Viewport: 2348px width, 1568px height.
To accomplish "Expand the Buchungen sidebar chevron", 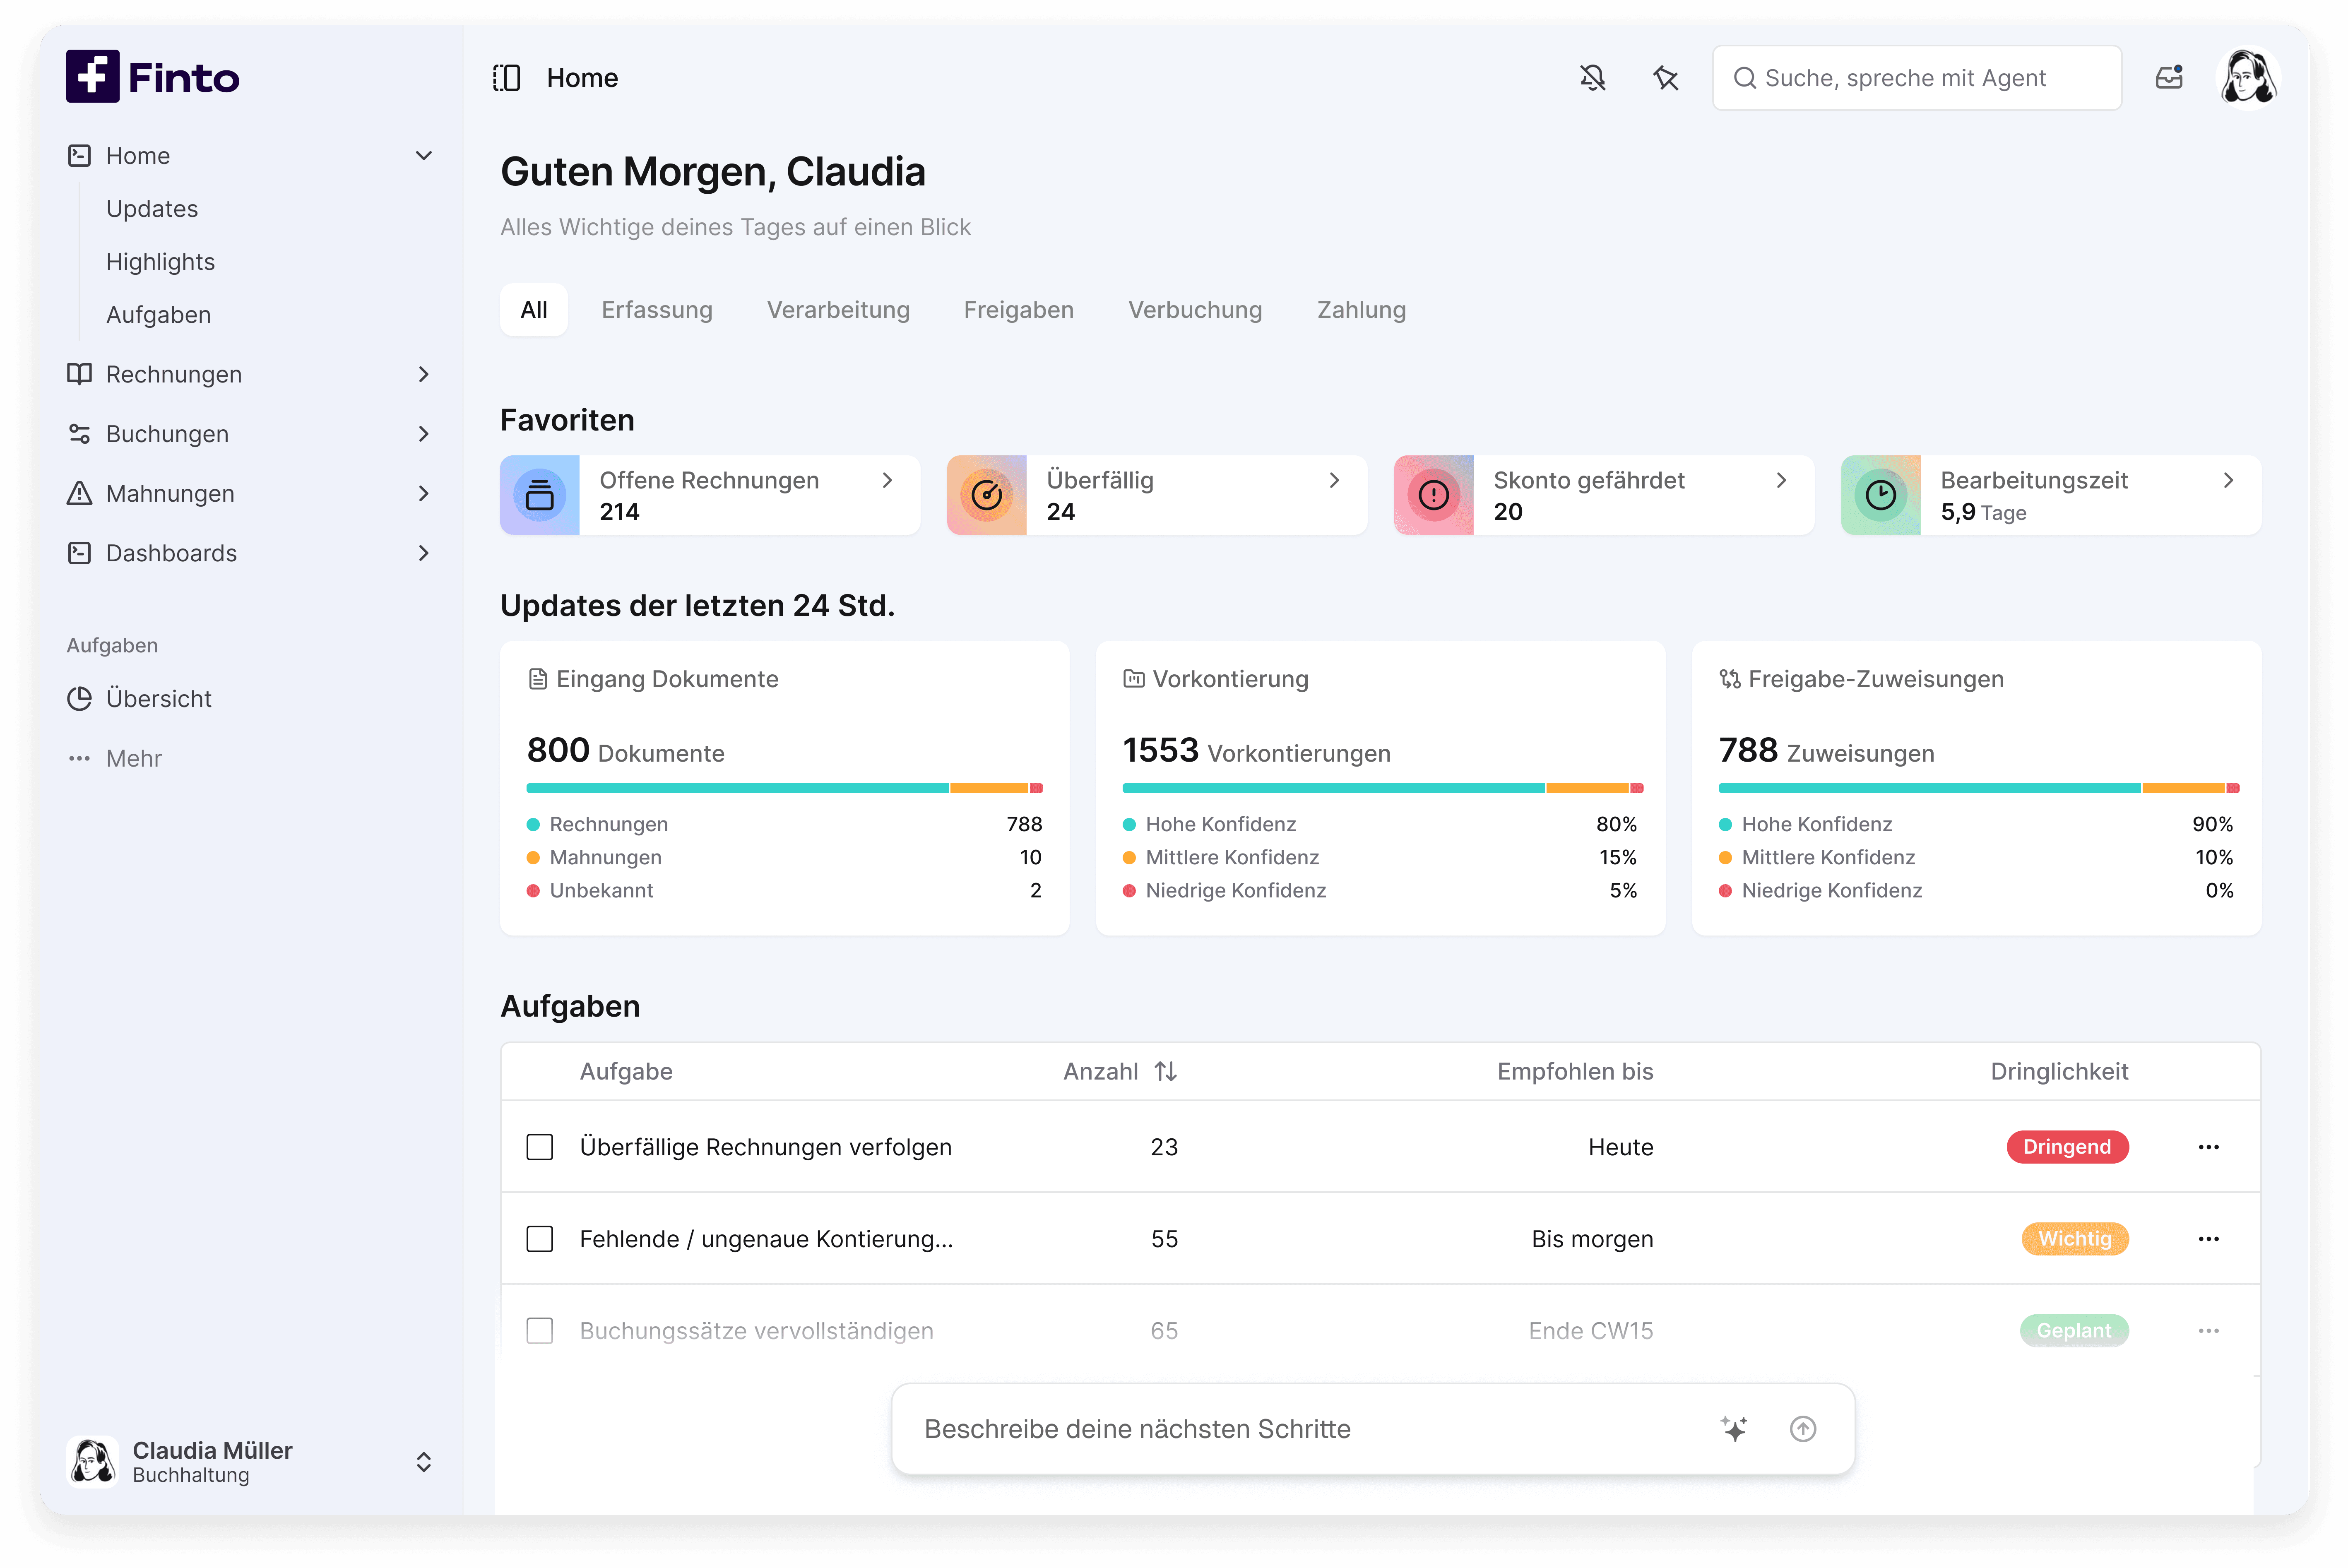I will tap(424, 434).
